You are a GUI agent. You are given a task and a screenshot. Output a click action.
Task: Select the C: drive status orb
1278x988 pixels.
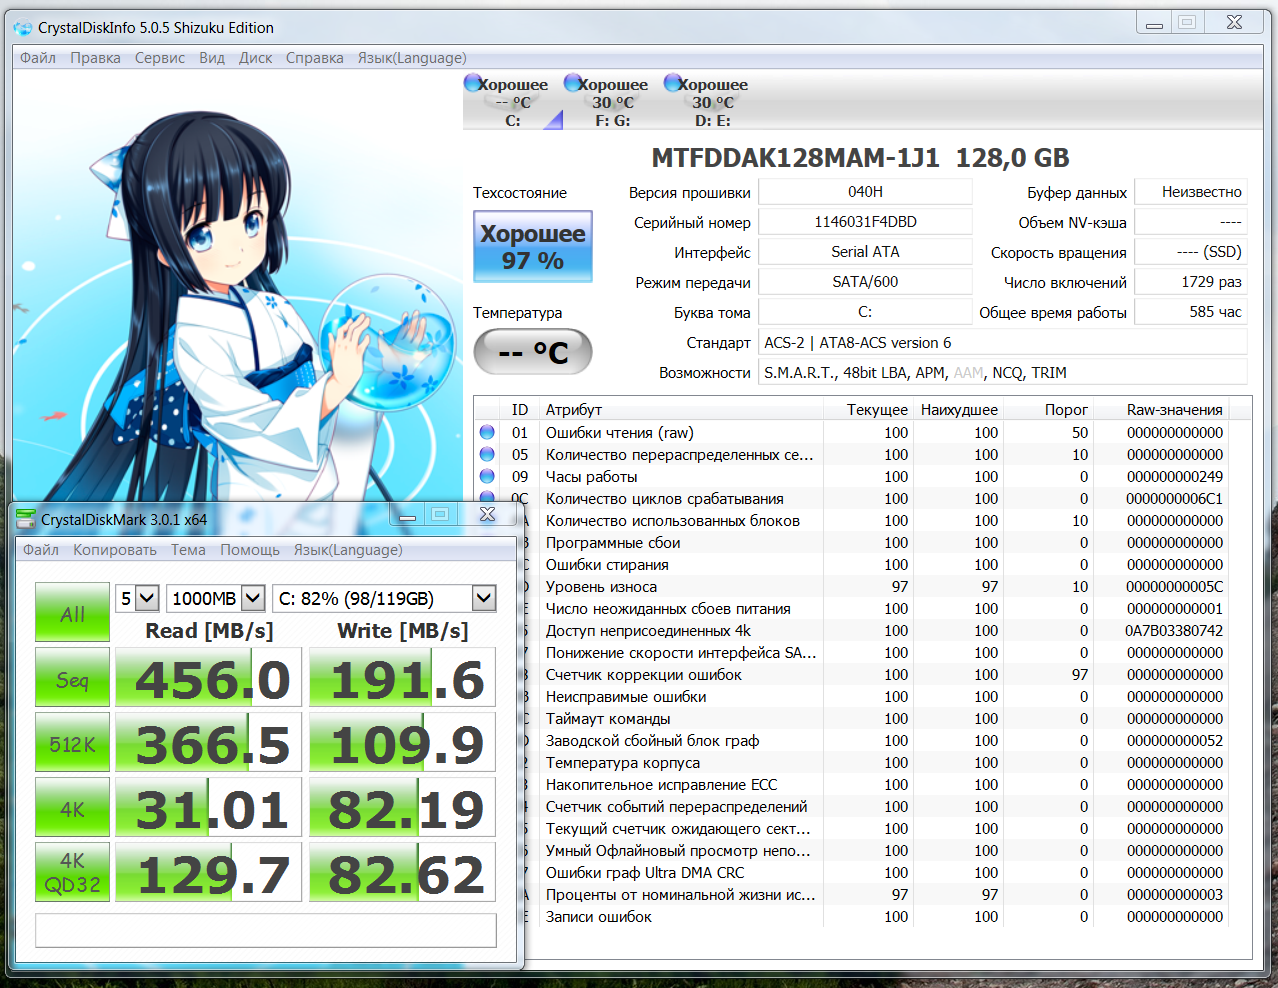pyautogui.click(x=473, y=83)
